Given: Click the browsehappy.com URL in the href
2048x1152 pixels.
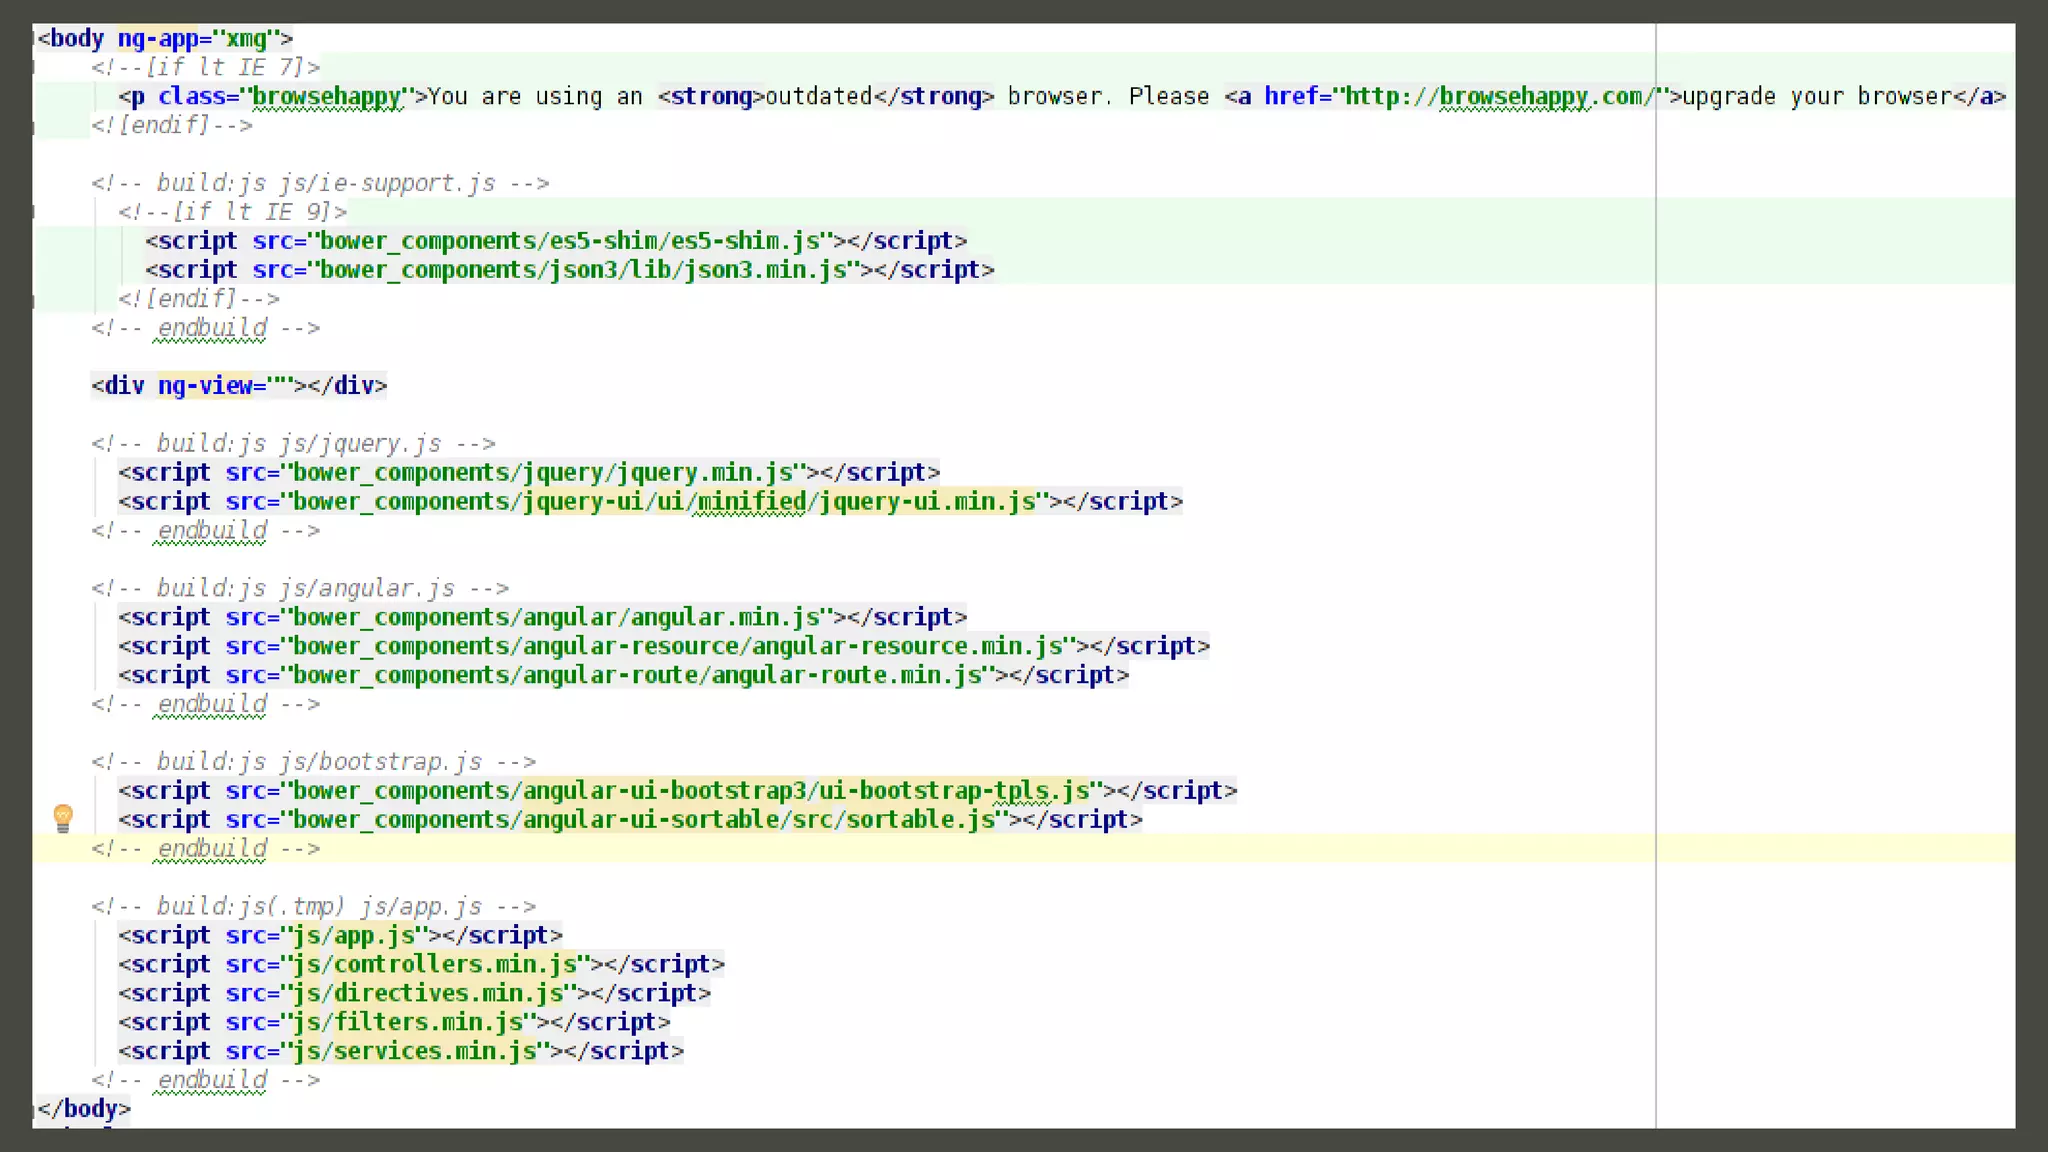Looking at the screenshot, I should point(1500,97).
